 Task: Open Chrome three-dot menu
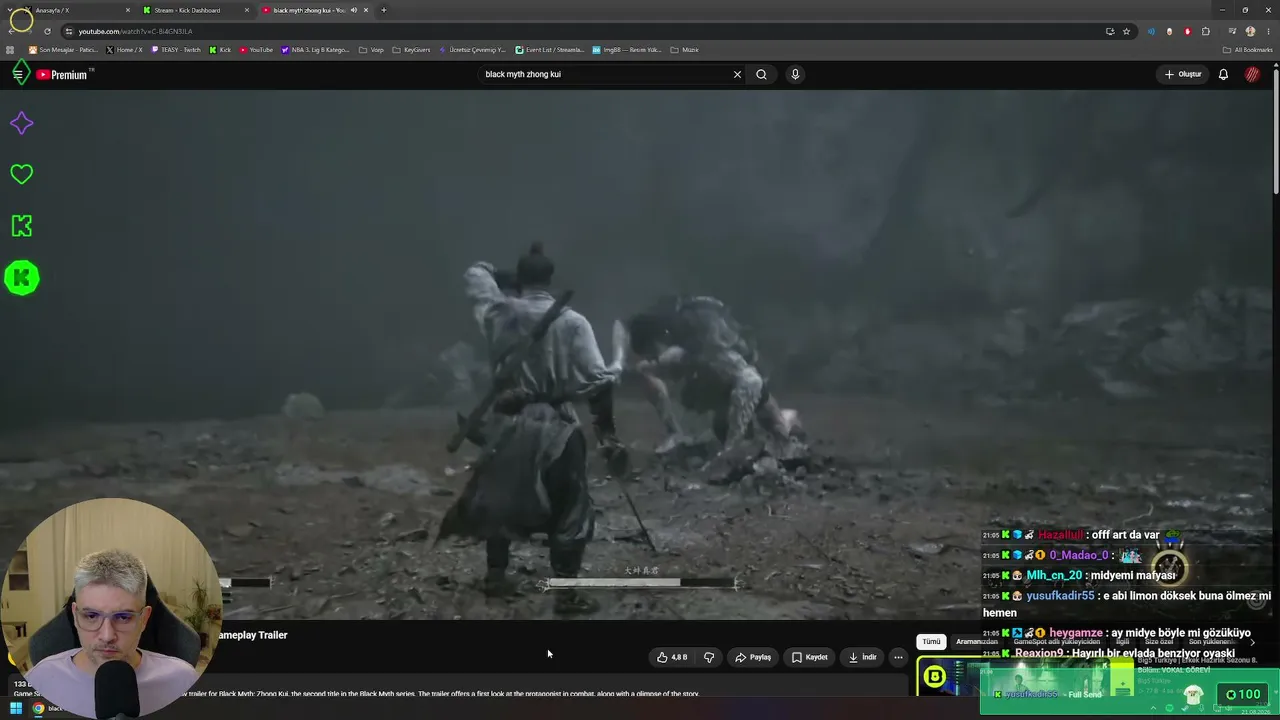tap(1267, 31)
